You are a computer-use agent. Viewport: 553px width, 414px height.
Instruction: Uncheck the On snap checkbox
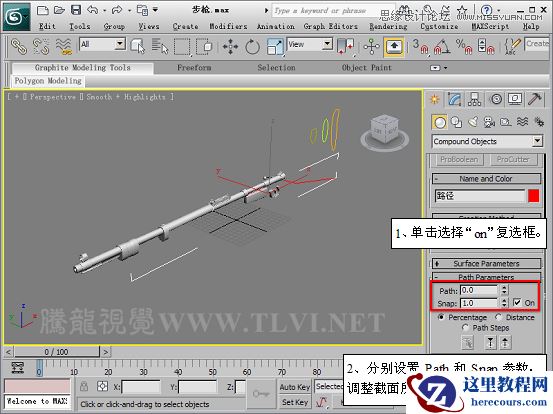(x=517, y=303)
